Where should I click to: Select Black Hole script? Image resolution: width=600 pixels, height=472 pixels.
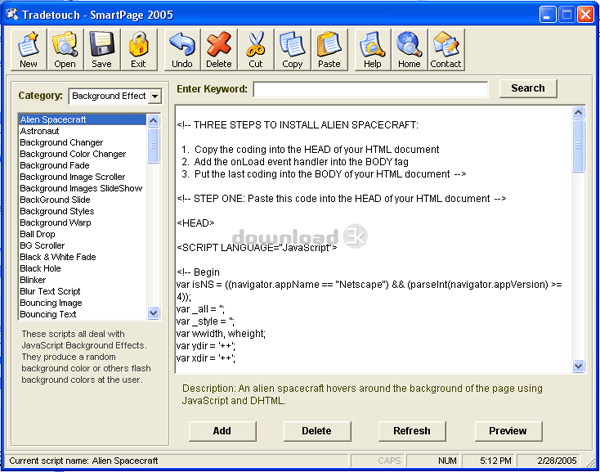click(x=82, y=268)
